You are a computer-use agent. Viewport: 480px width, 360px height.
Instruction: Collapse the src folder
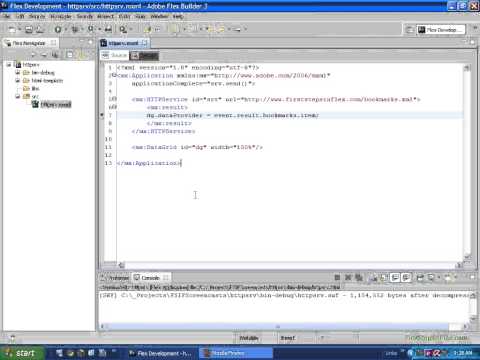[x=18, y=96]
